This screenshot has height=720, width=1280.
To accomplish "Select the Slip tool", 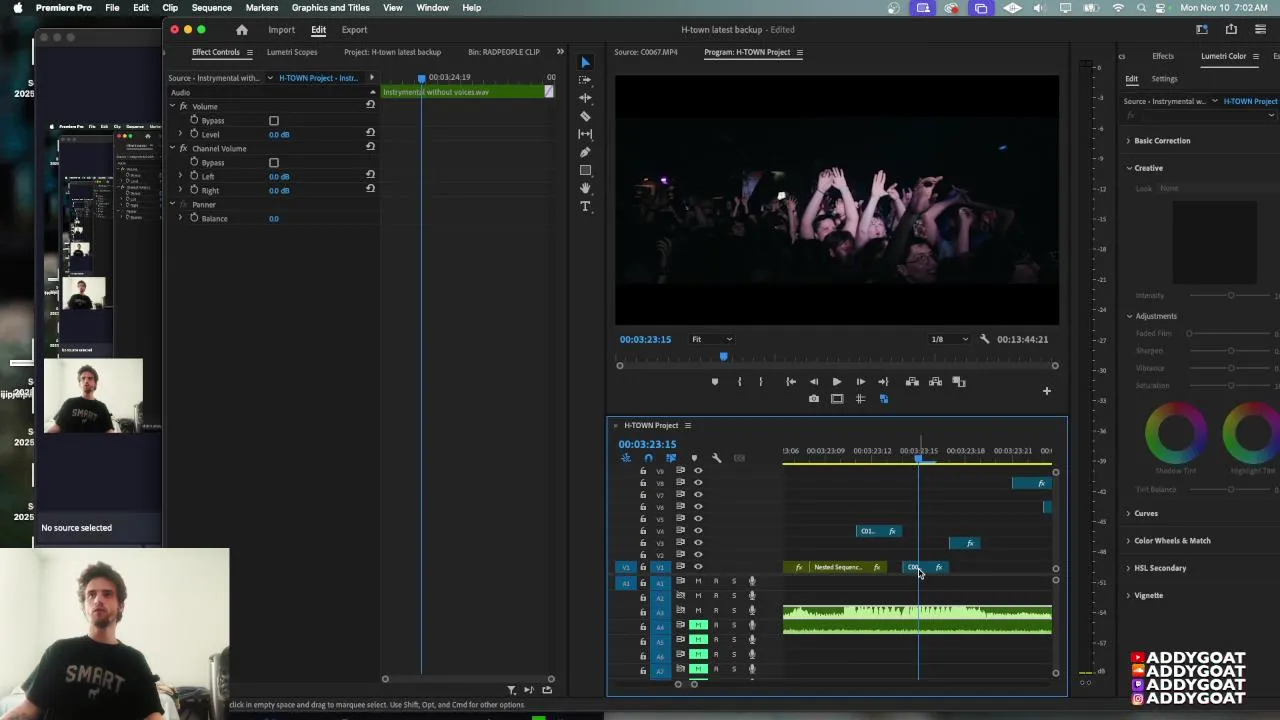I will coord(586,134).
